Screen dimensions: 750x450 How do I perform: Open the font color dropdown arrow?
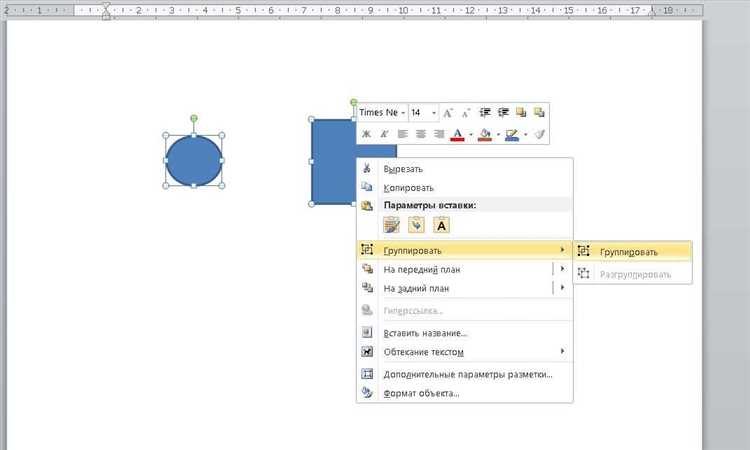click(x=471, y=134)
